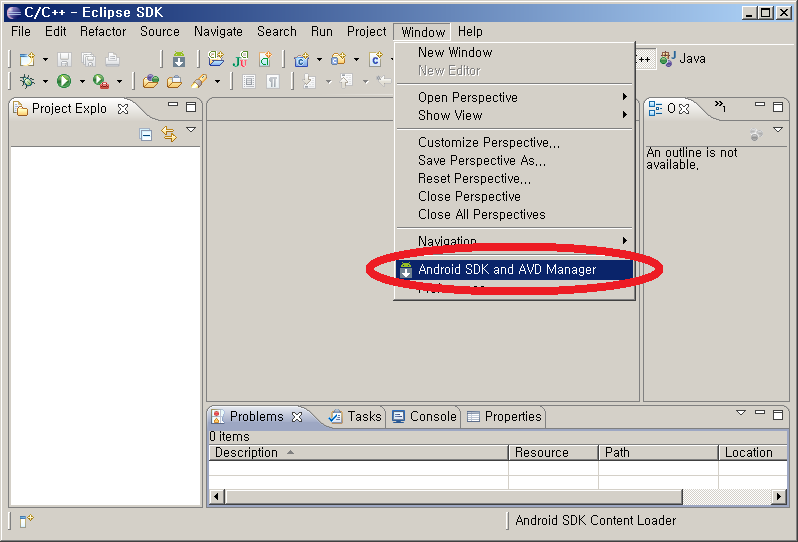The image size is (798, 542).
Task: Toggle Show Whitespace Characters pilcrow icon
Action: (273, 81)
